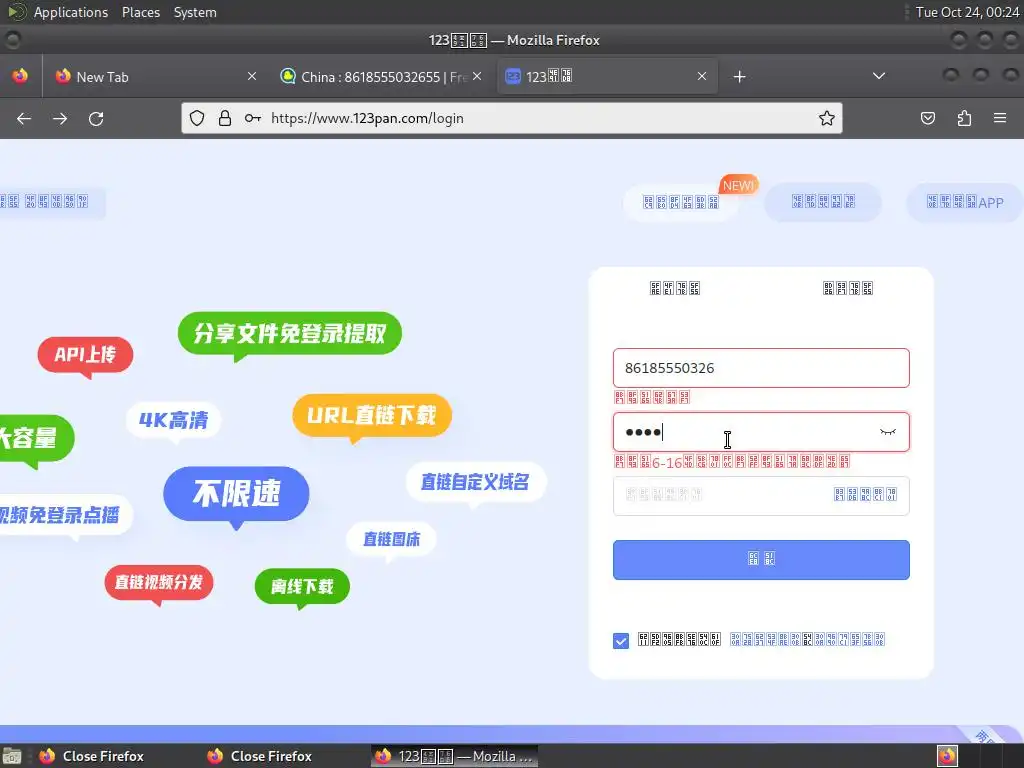Go back to the previous page
This screenshot has height=768, width=1024.
pyautogui.click(x=24, y=118)
